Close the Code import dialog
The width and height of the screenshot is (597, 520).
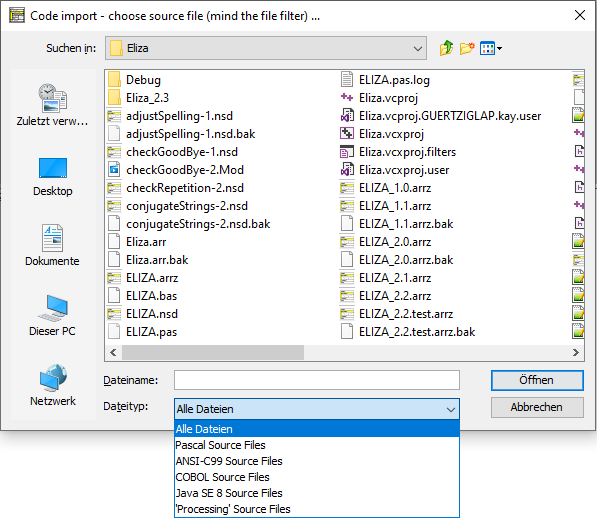pos(579,15)
